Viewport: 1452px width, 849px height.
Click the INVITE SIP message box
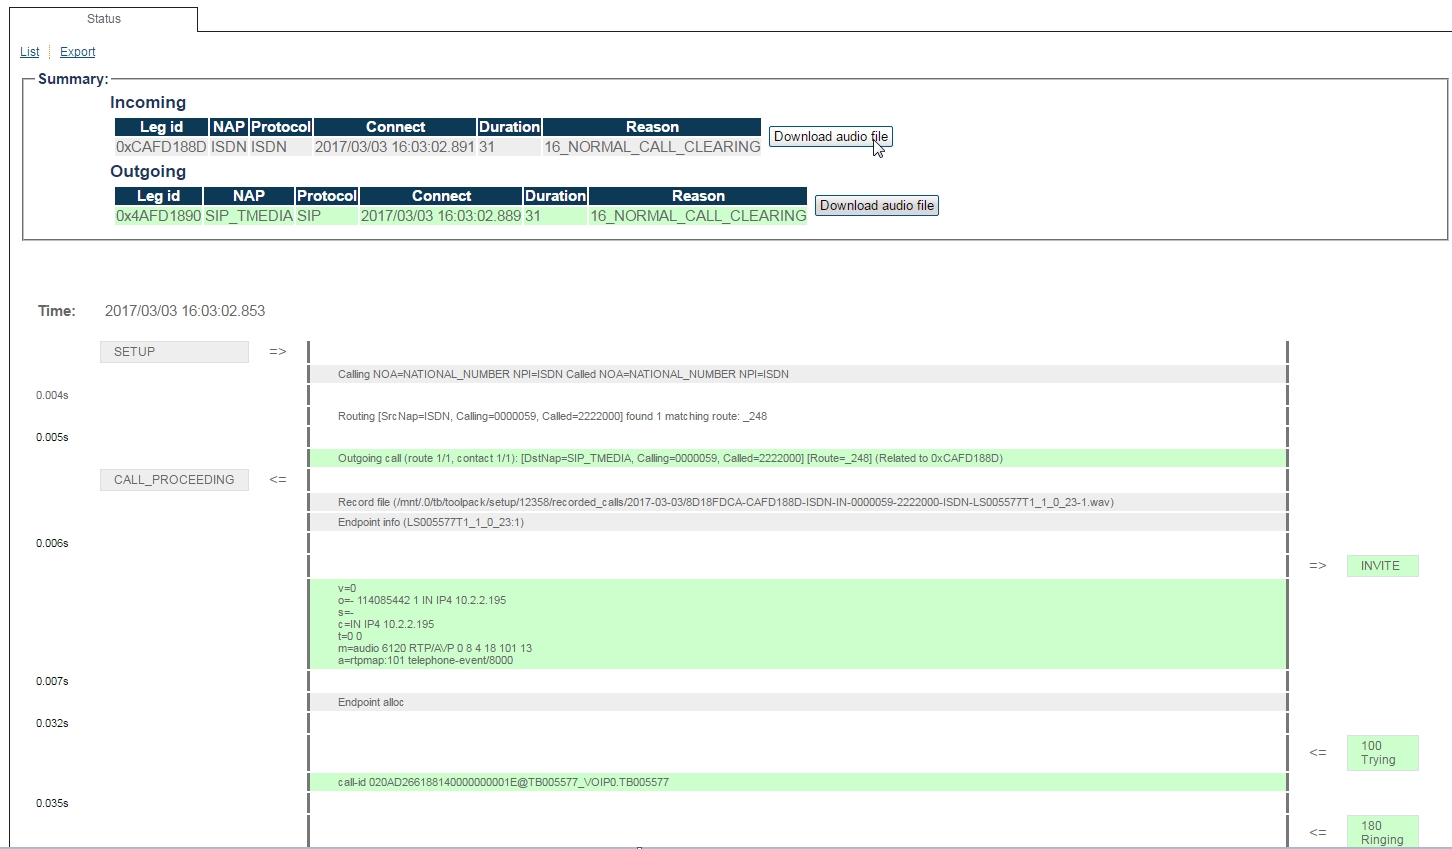coord(1381,566)
